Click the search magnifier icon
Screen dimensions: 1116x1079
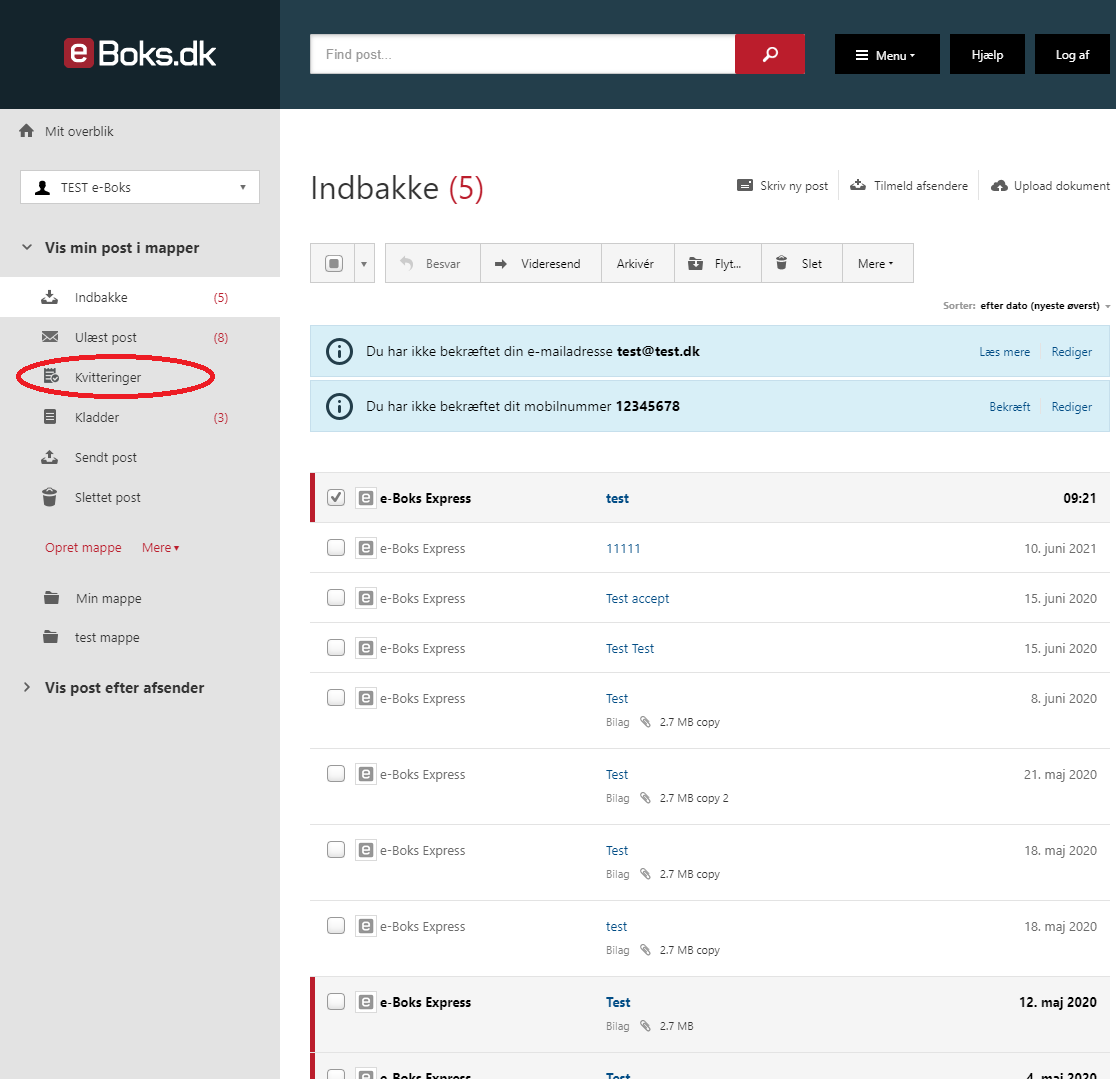(770, 54)
